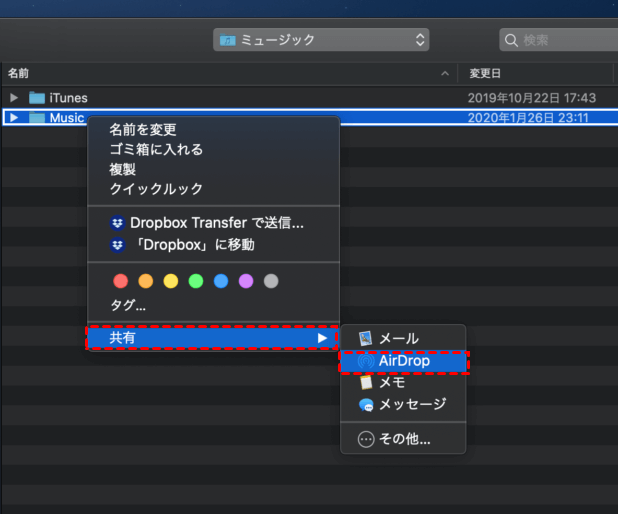Share via AirDrop in submenu
618x514 pixels.
pyautogui.click(x=404, y=361)
